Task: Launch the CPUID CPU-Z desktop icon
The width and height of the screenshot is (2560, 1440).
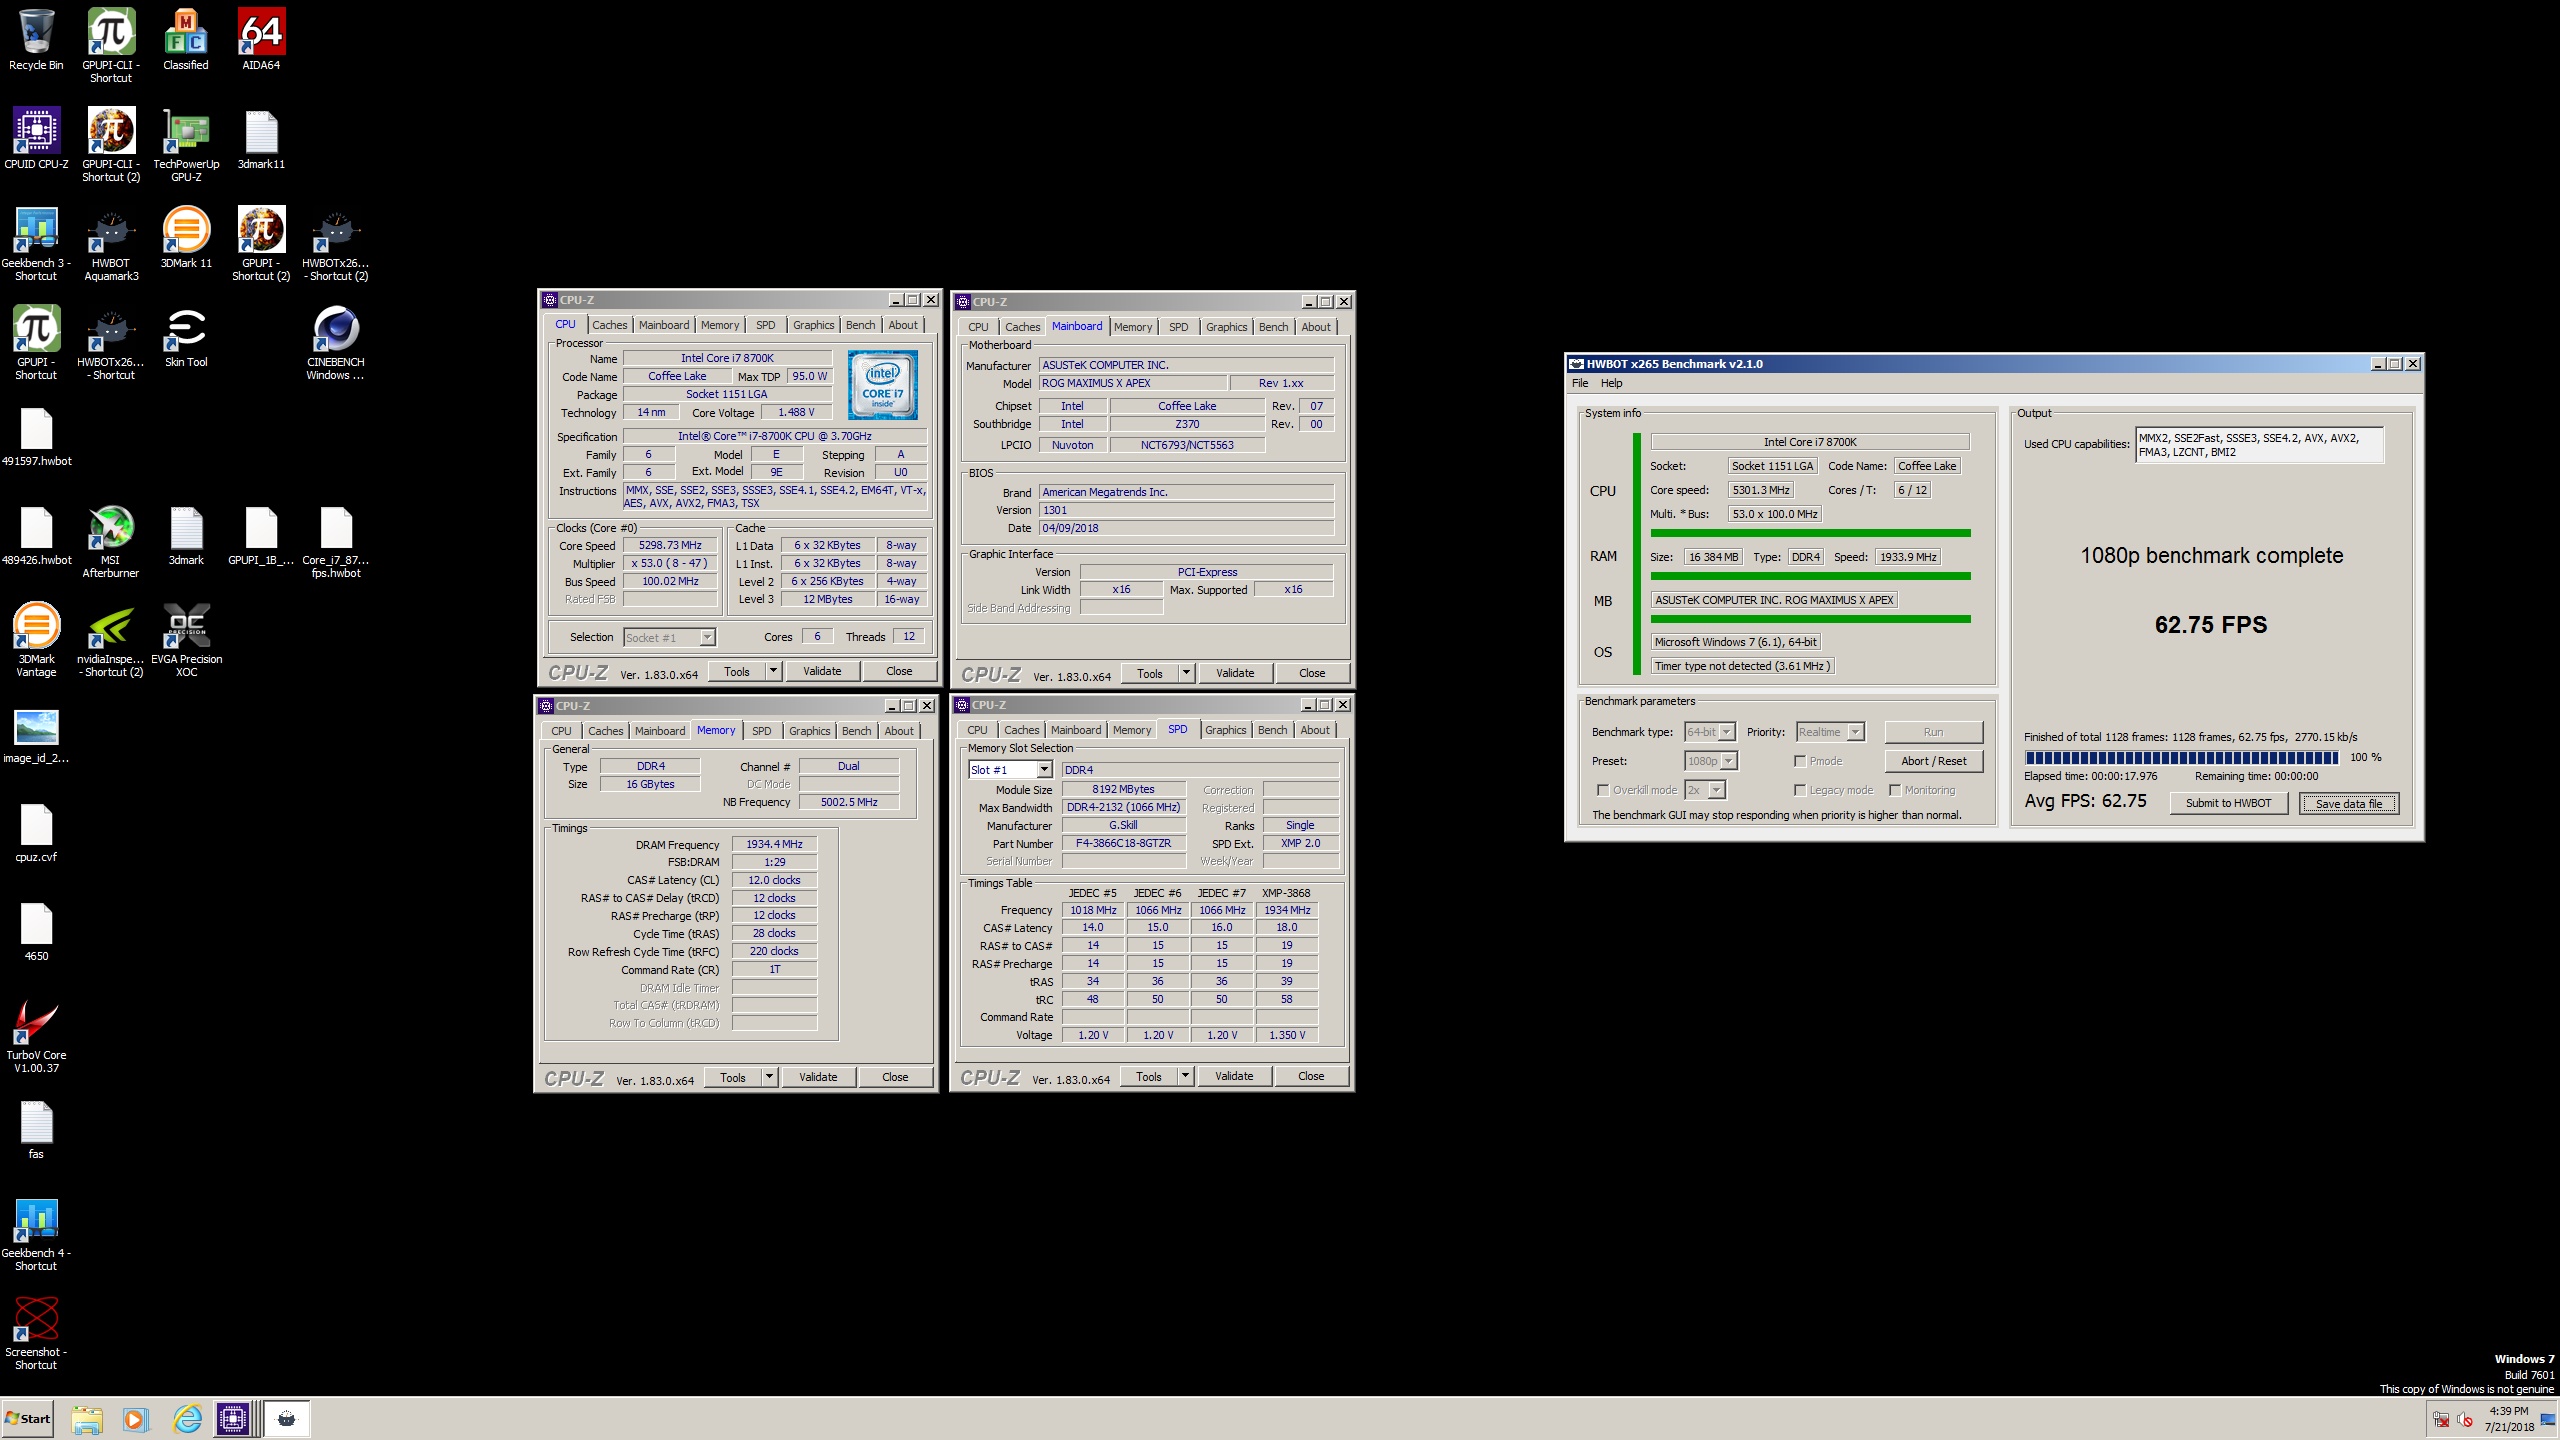Action: point(36,139)
